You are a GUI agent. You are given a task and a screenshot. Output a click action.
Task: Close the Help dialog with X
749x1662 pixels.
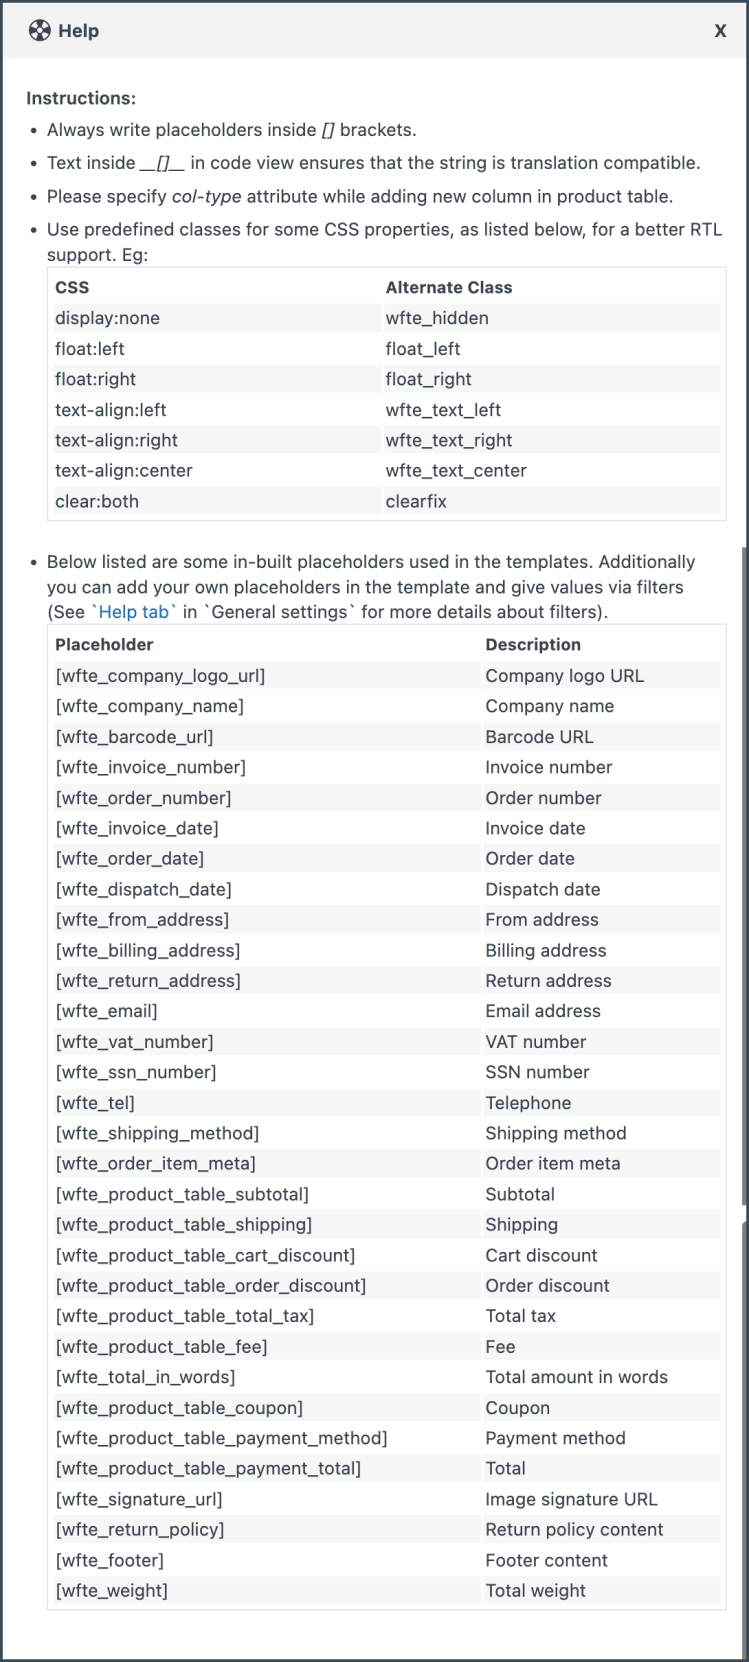click(x=720, y=31)
